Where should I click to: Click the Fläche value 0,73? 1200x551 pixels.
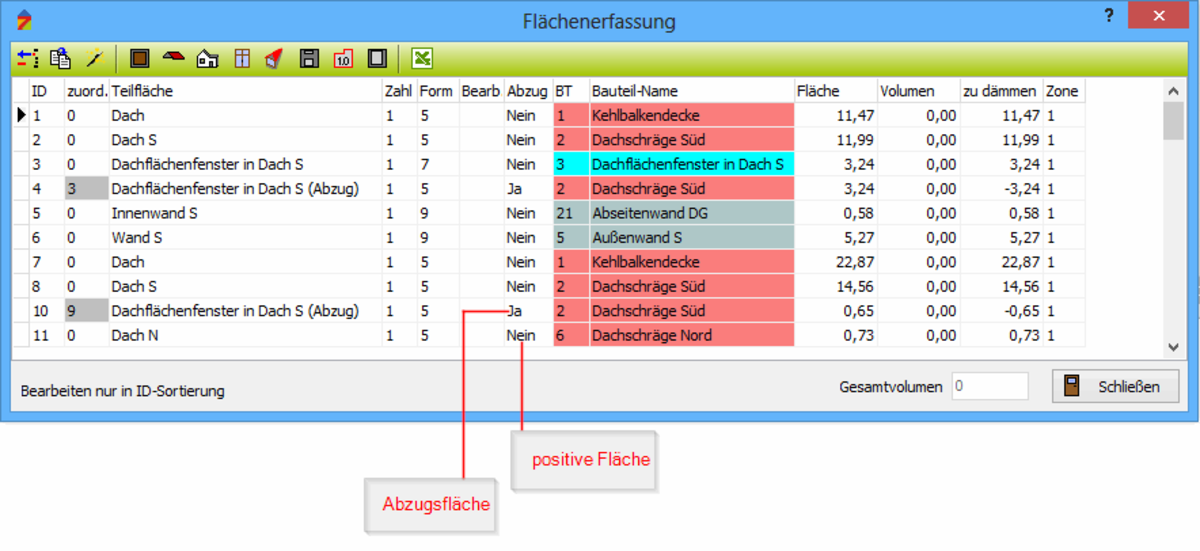coord(836,335)
